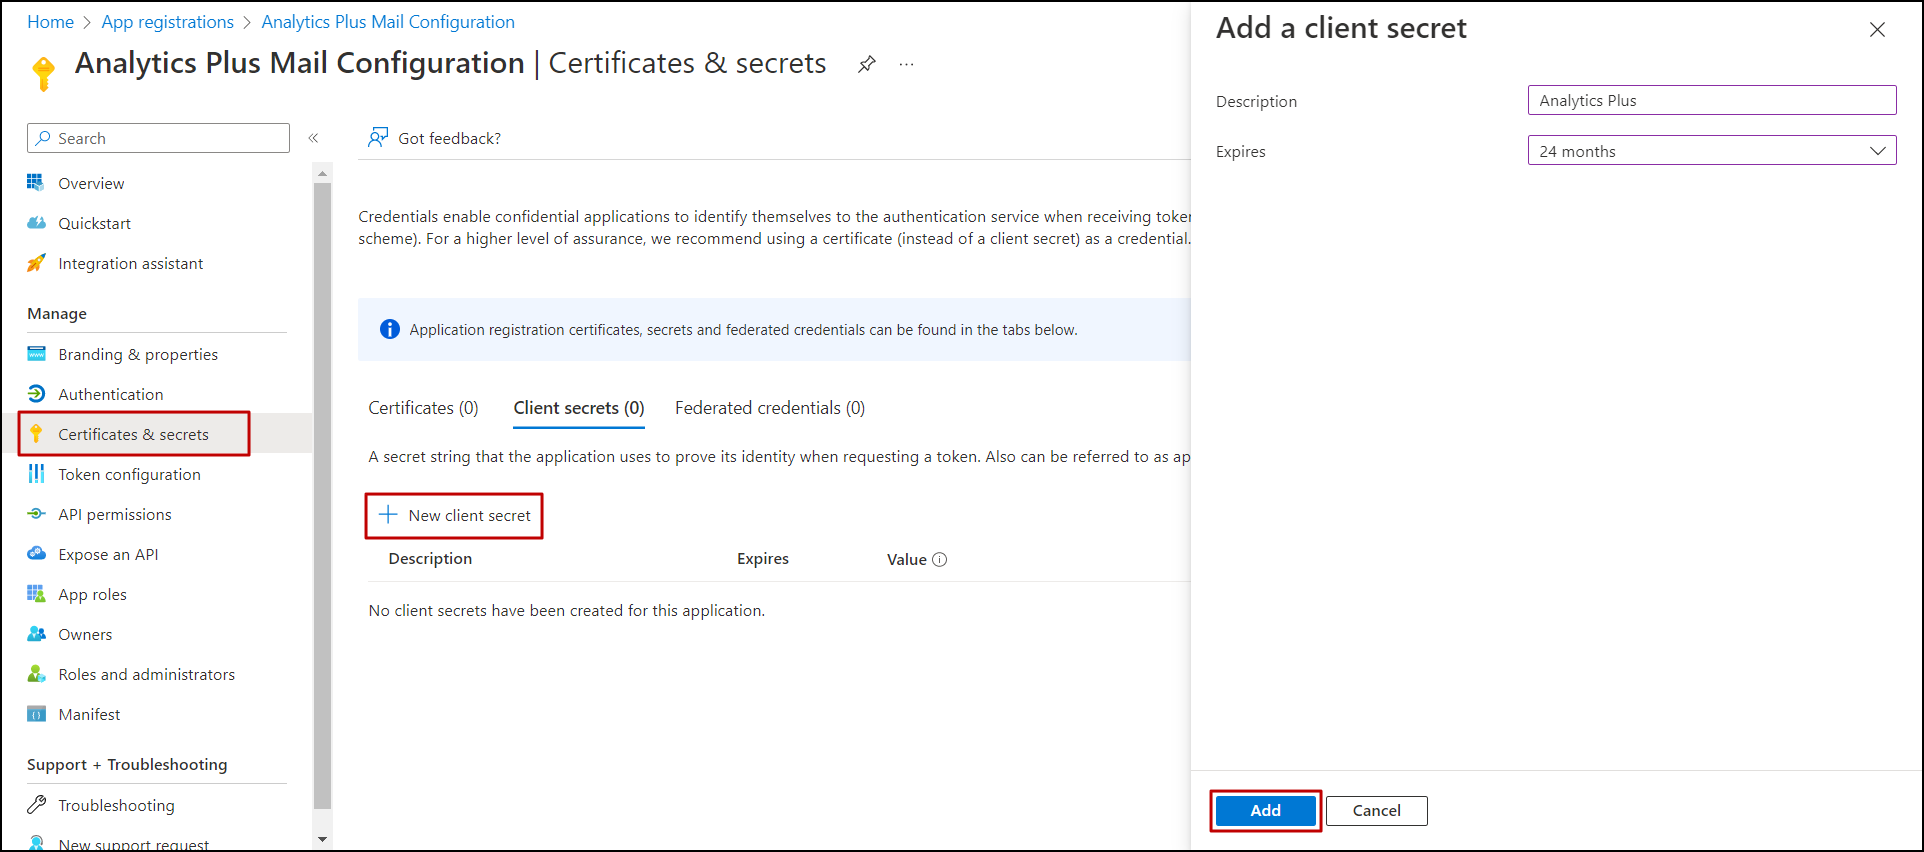The width and height of the screenshot is (1924, 852).
Task: Click the blue Add button
Action: click(1265, 810)
